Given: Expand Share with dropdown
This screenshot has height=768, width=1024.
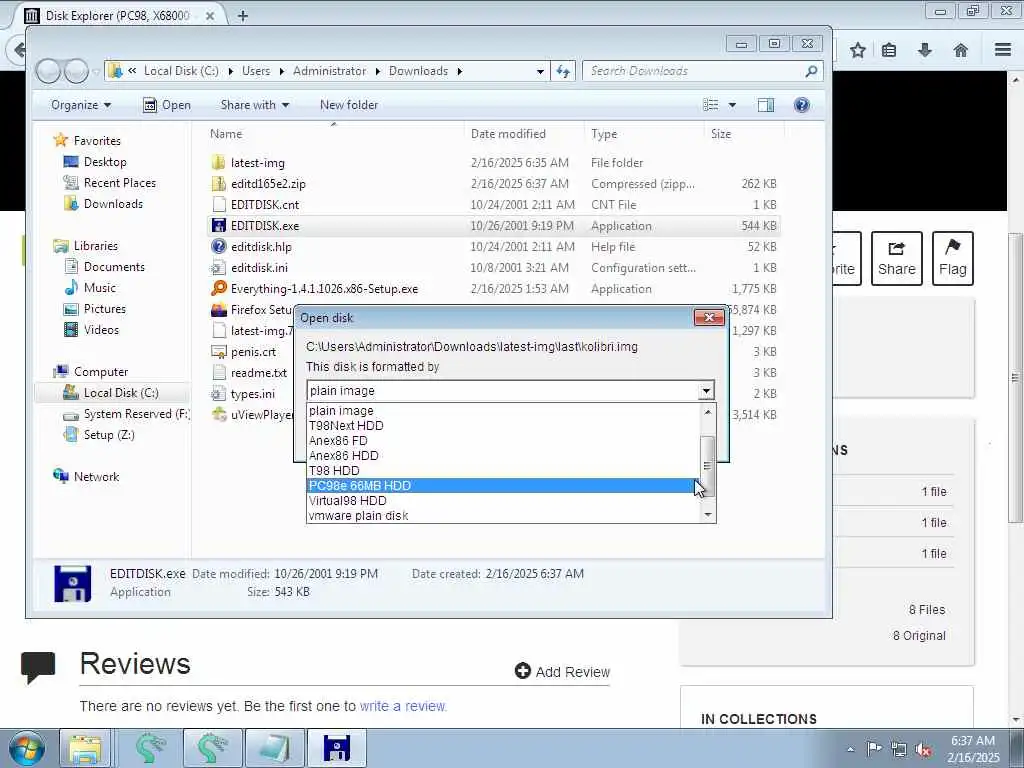Looking at the screenshot, I should (x=255, y=105).
